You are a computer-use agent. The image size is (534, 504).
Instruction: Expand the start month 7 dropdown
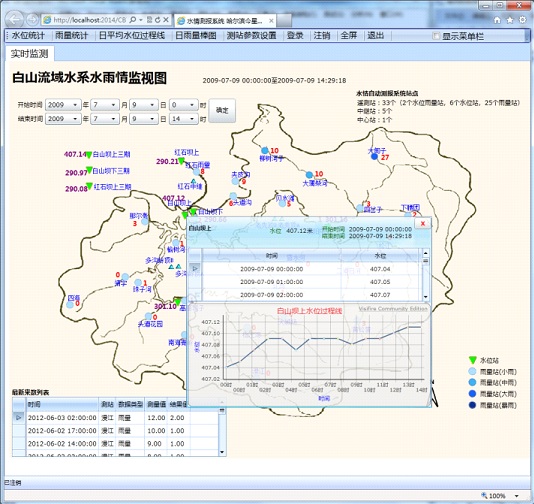[105, 105]
